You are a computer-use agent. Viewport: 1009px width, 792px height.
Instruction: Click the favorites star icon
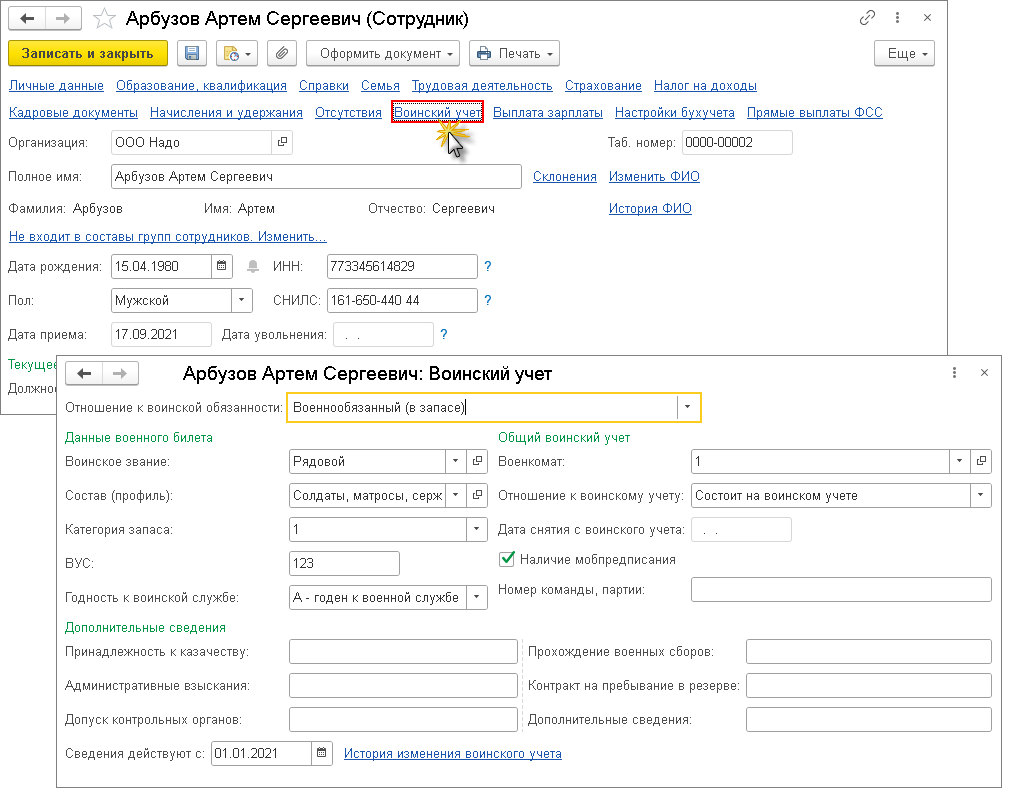(x=102, y=19)
